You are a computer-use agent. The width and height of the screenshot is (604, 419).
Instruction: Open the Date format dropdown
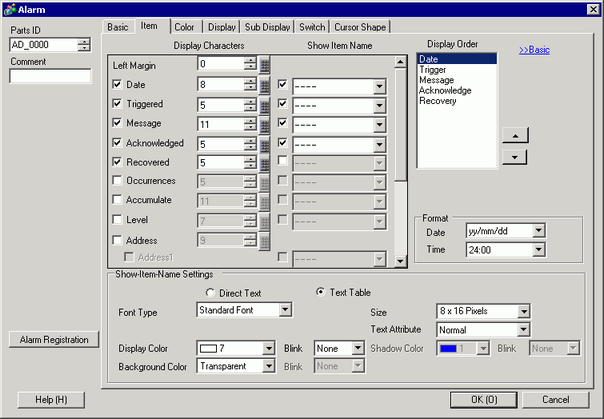tap(539, 231)
